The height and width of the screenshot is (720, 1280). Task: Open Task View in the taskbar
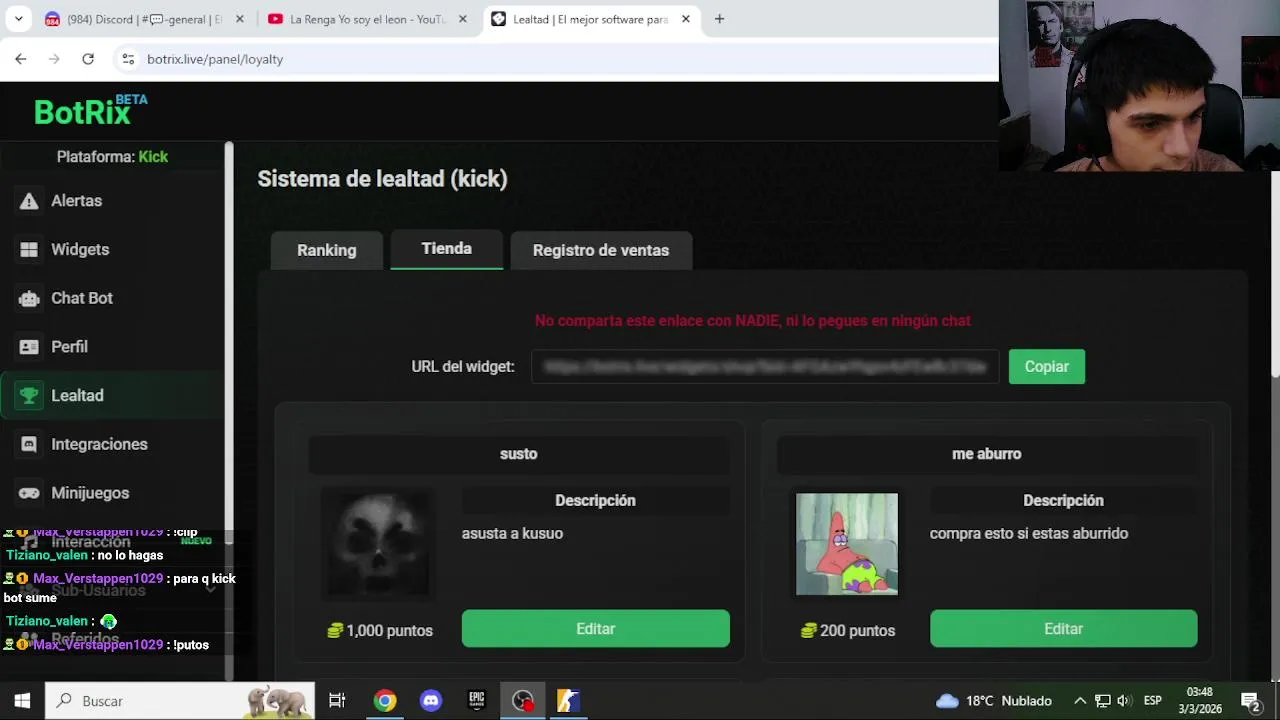coord(337,701)
